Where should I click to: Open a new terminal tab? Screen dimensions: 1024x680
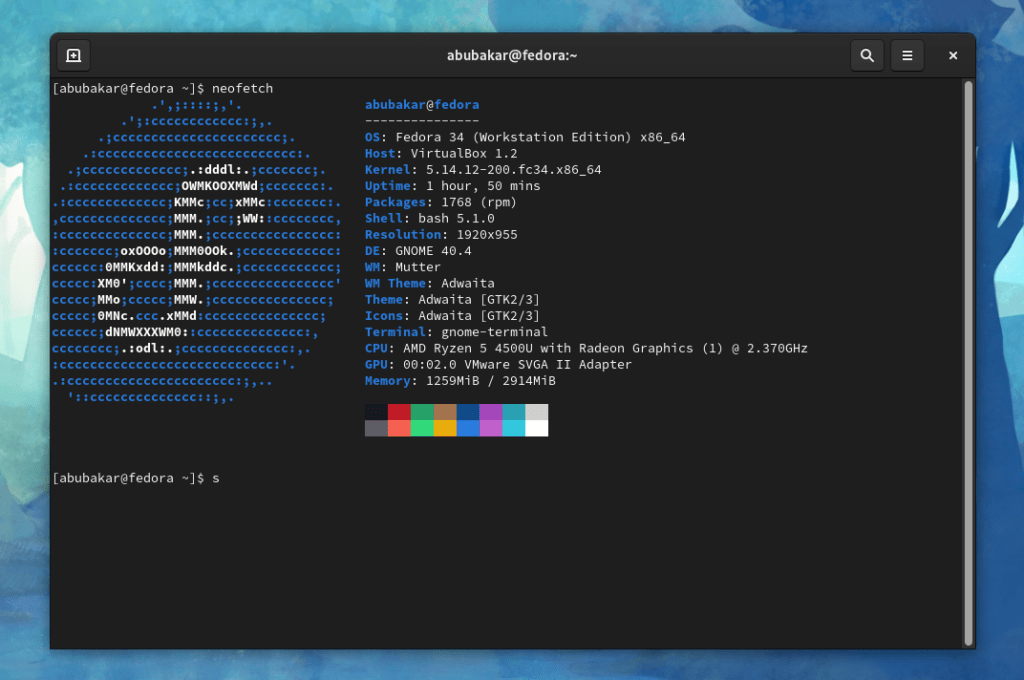(73, 55)
